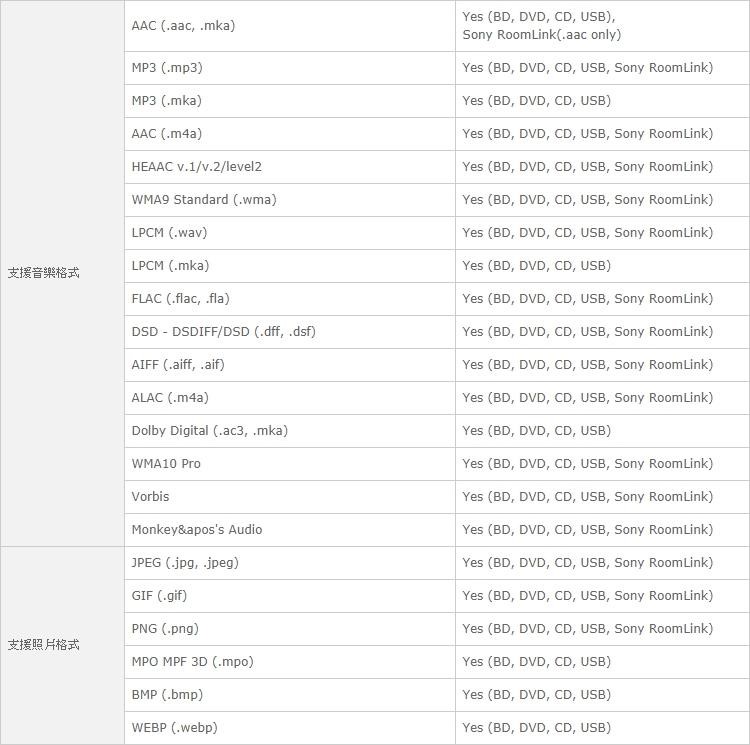The width and height of the screenshot is (750, 745).
Task: Click the LPCM (.wav) format cell
Action: [290, 233]
